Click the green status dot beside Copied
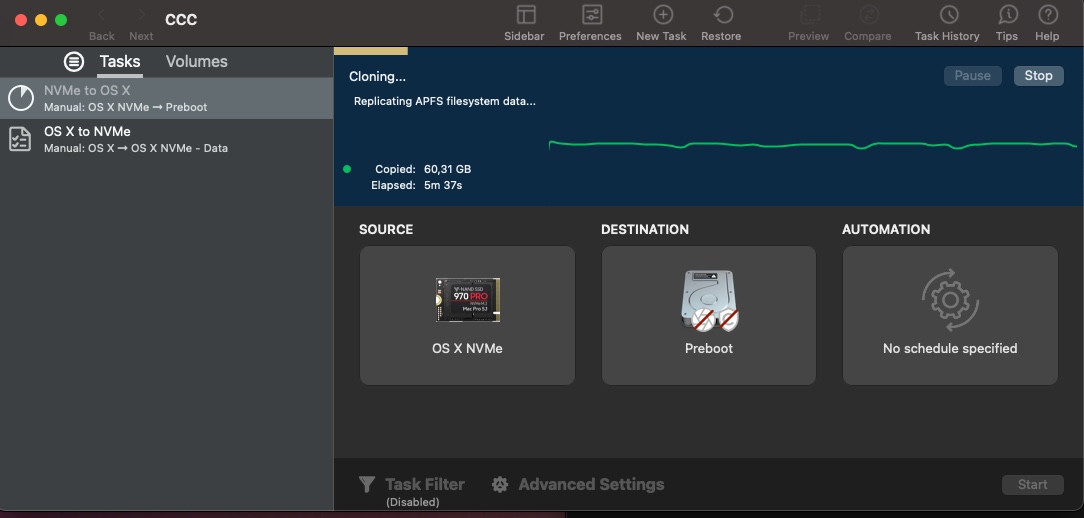 tap(346, 169)
